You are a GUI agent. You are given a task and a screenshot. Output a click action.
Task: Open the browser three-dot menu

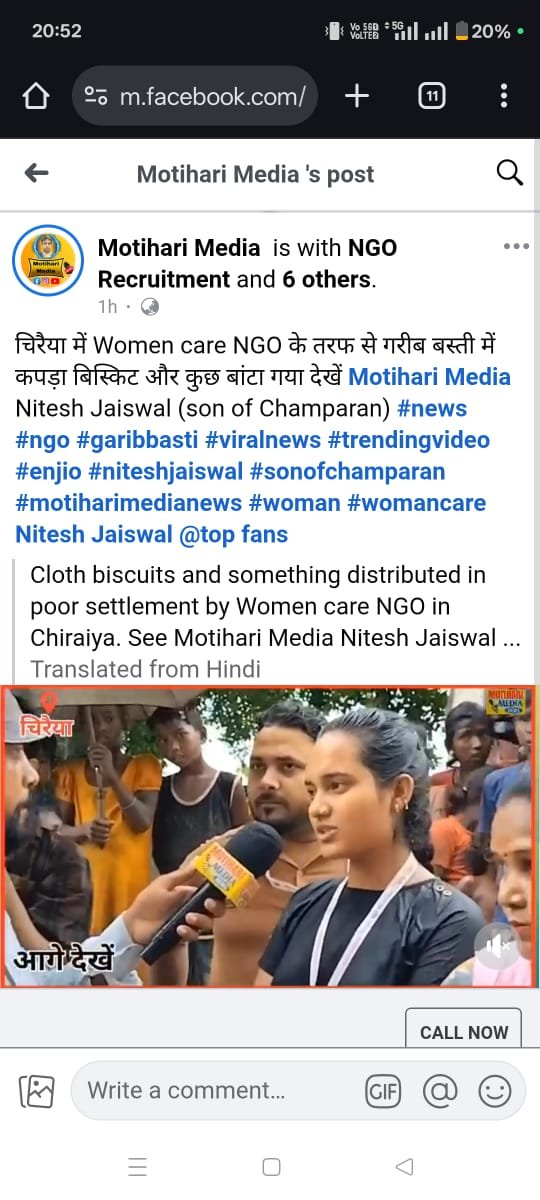click(504, 96)
